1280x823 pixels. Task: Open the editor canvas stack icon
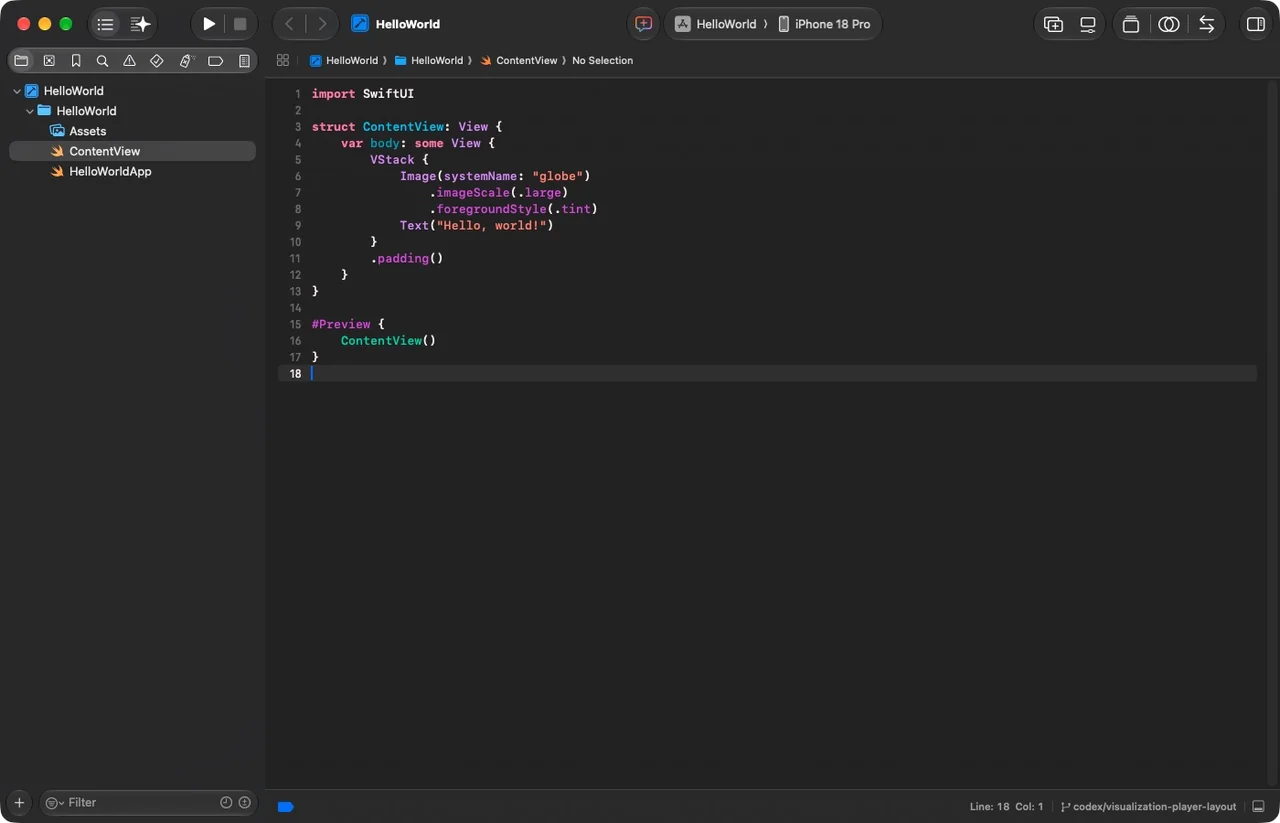click(1131, 24)
